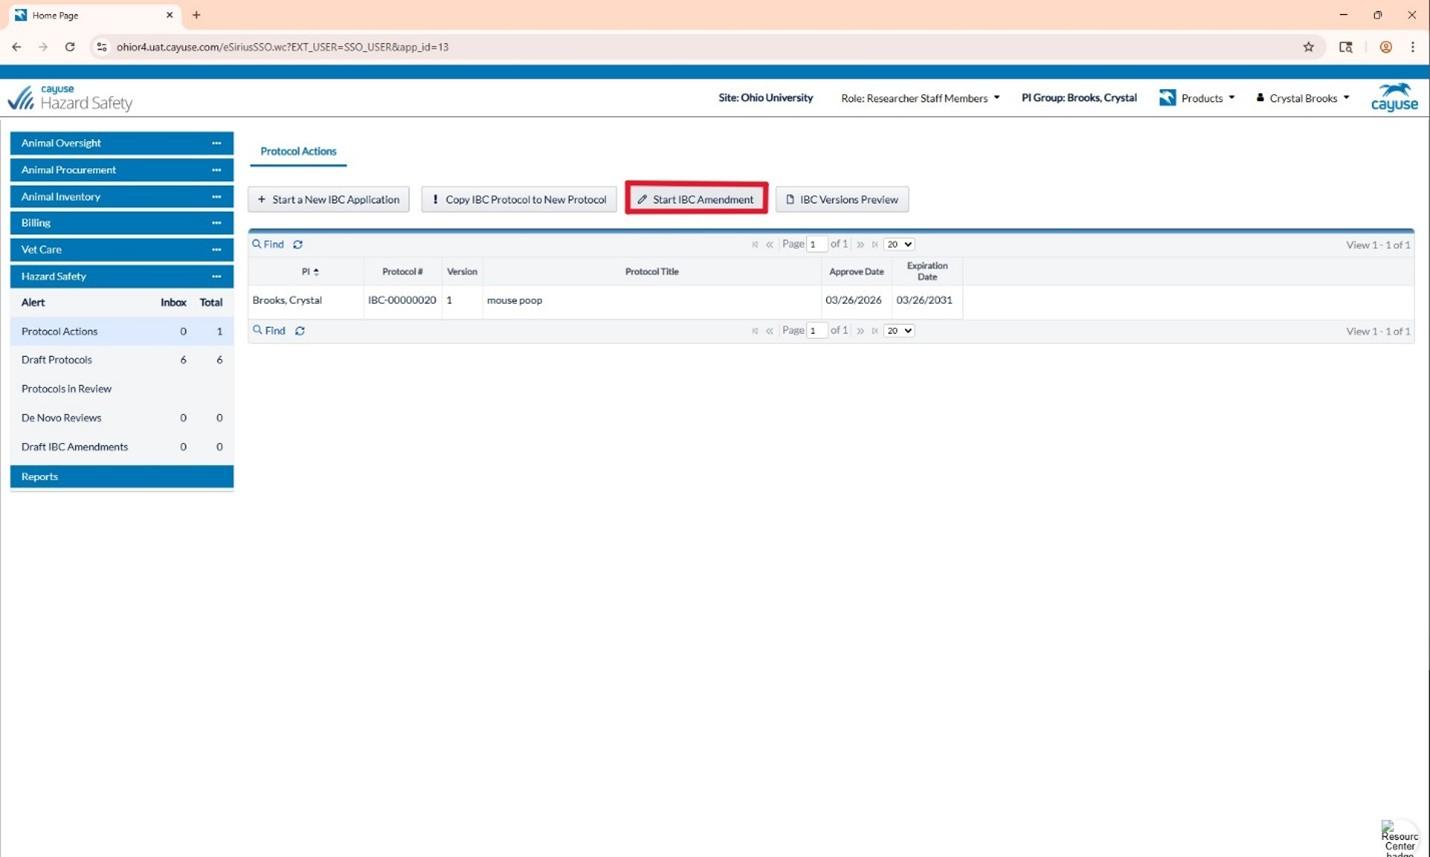Viewport: 1430px width, 857px height.
Task: Click the bottom grid refresh icon
Action: [299, 331]
